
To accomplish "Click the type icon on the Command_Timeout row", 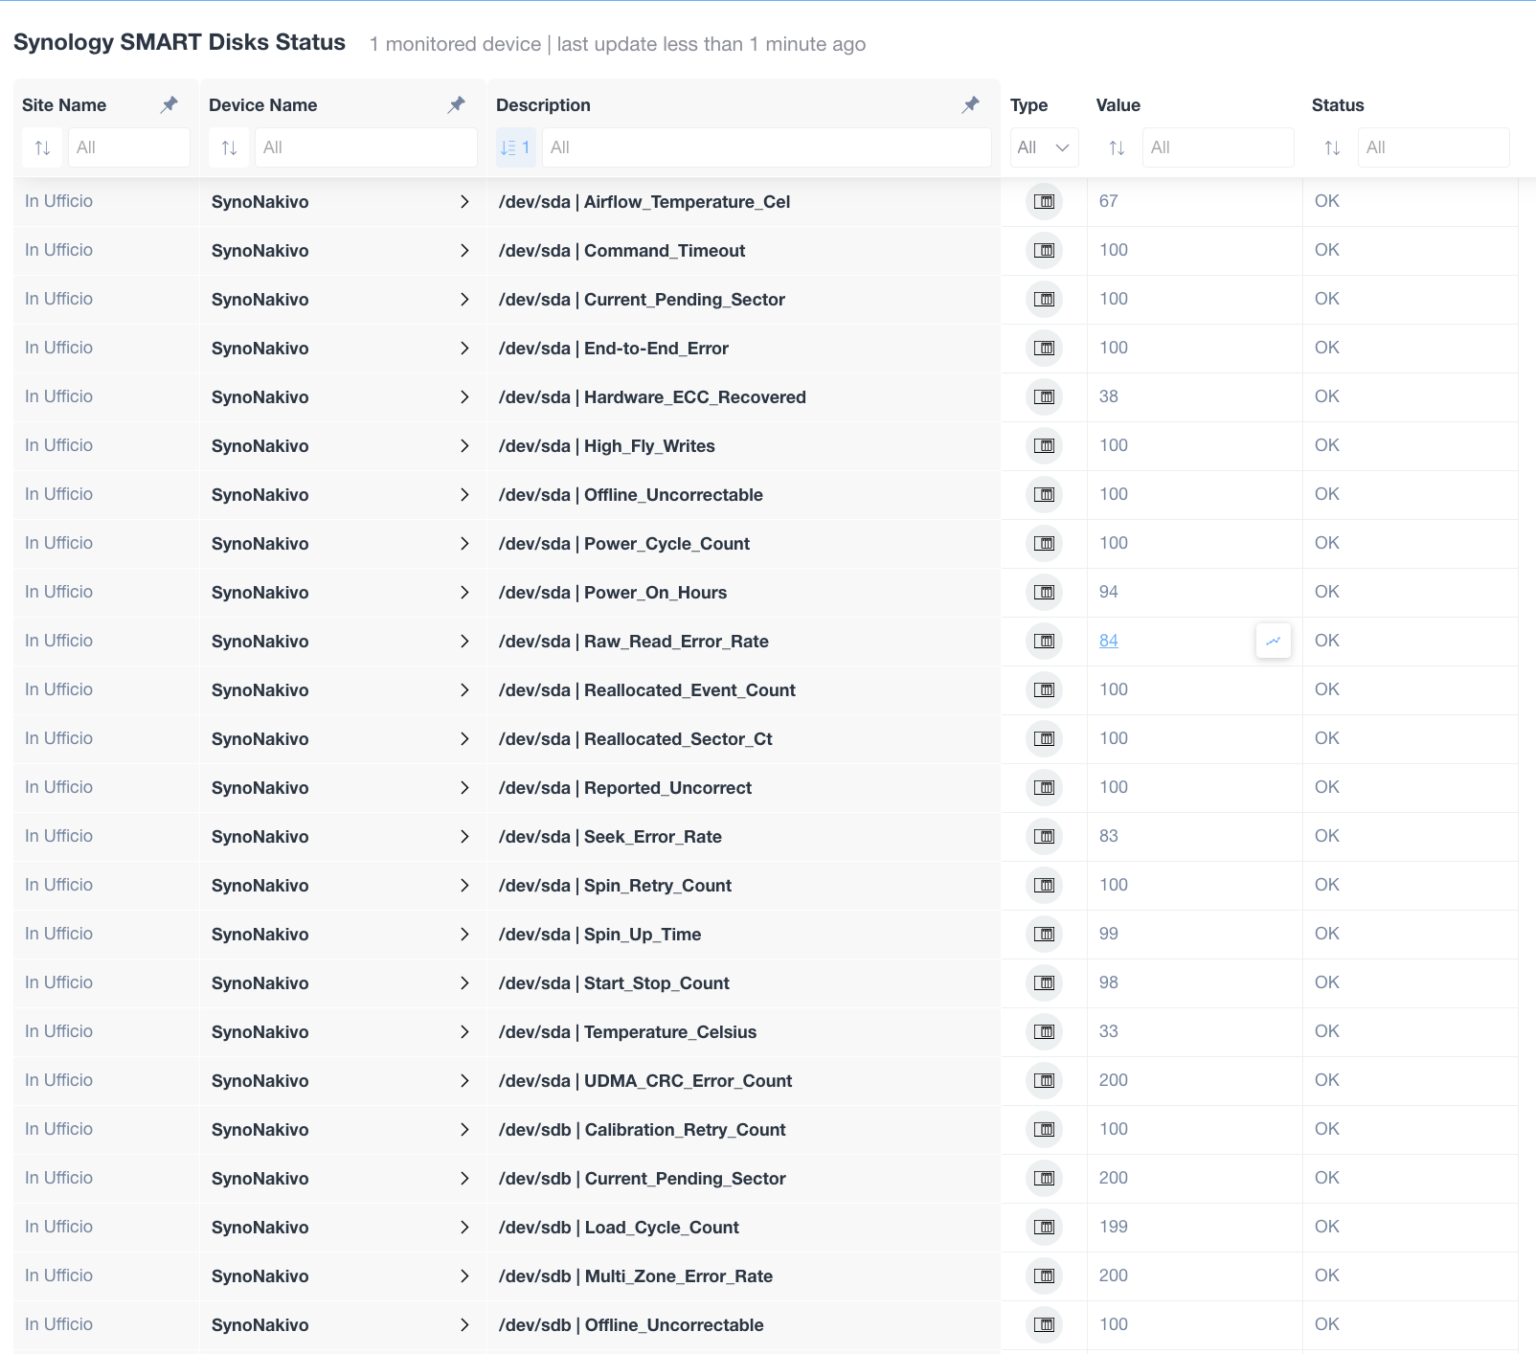I will (x=1044, y=250).
